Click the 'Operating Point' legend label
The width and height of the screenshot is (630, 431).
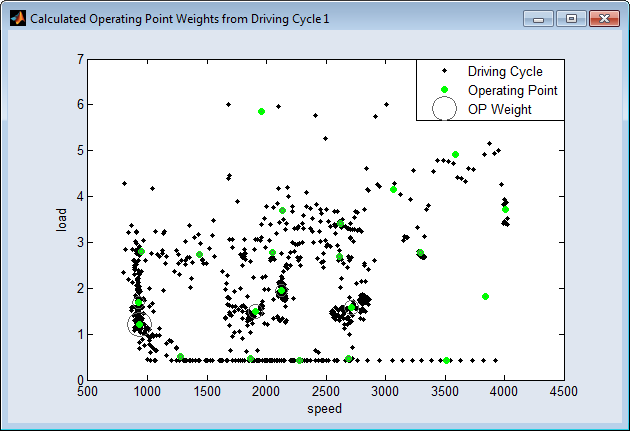(512, 90)
